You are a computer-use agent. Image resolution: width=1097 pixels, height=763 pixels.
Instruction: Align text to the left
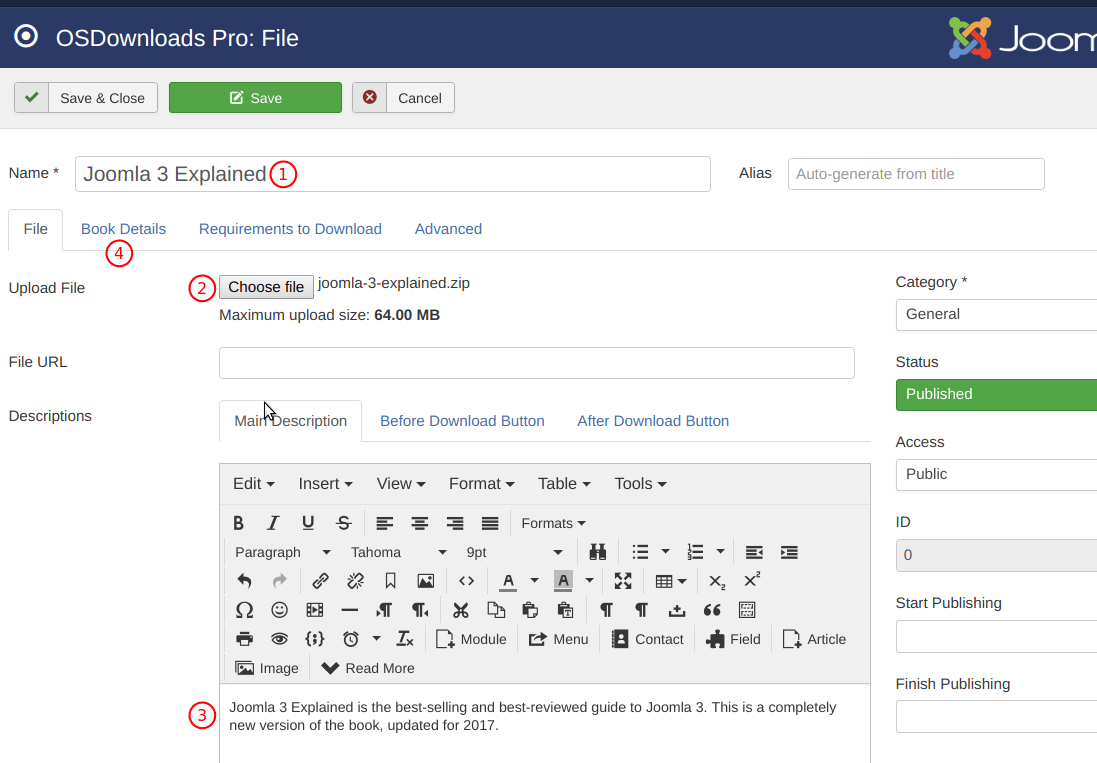(x=384, y=522)
